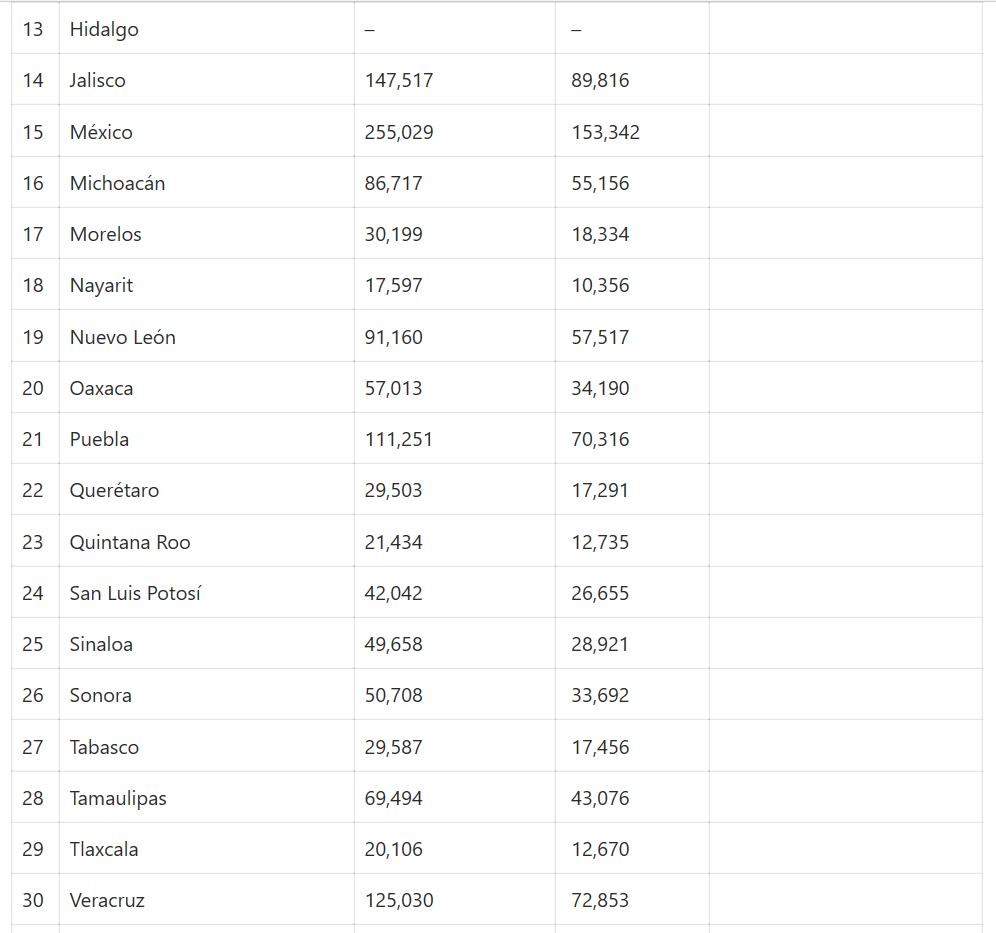This screenshot has width=996, height=933.
Task: Click the empty last-column cell in Jalisco row
Action: [845, 80]
